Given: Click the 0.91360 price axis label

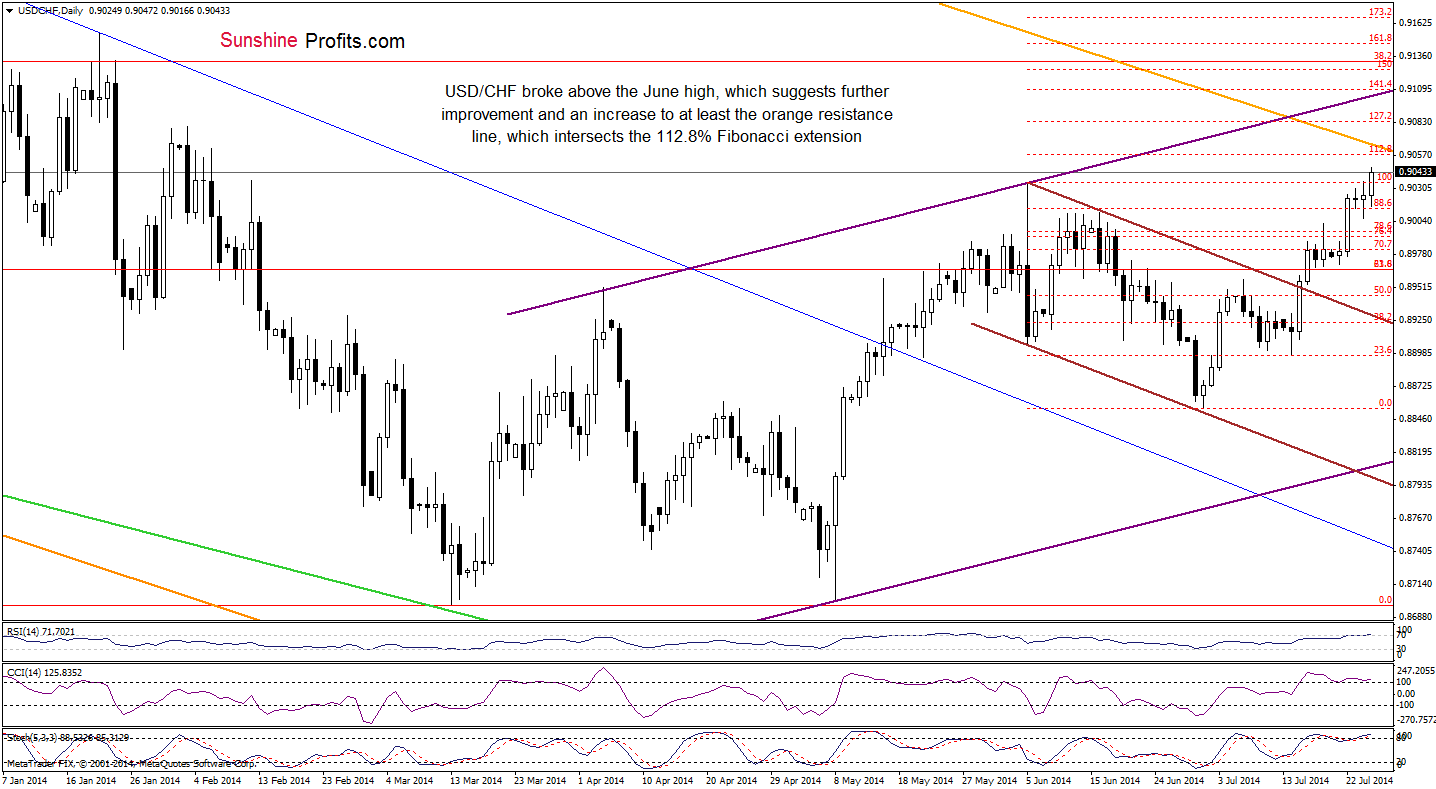Looking at the screenshot, I should click(1416, 55).
